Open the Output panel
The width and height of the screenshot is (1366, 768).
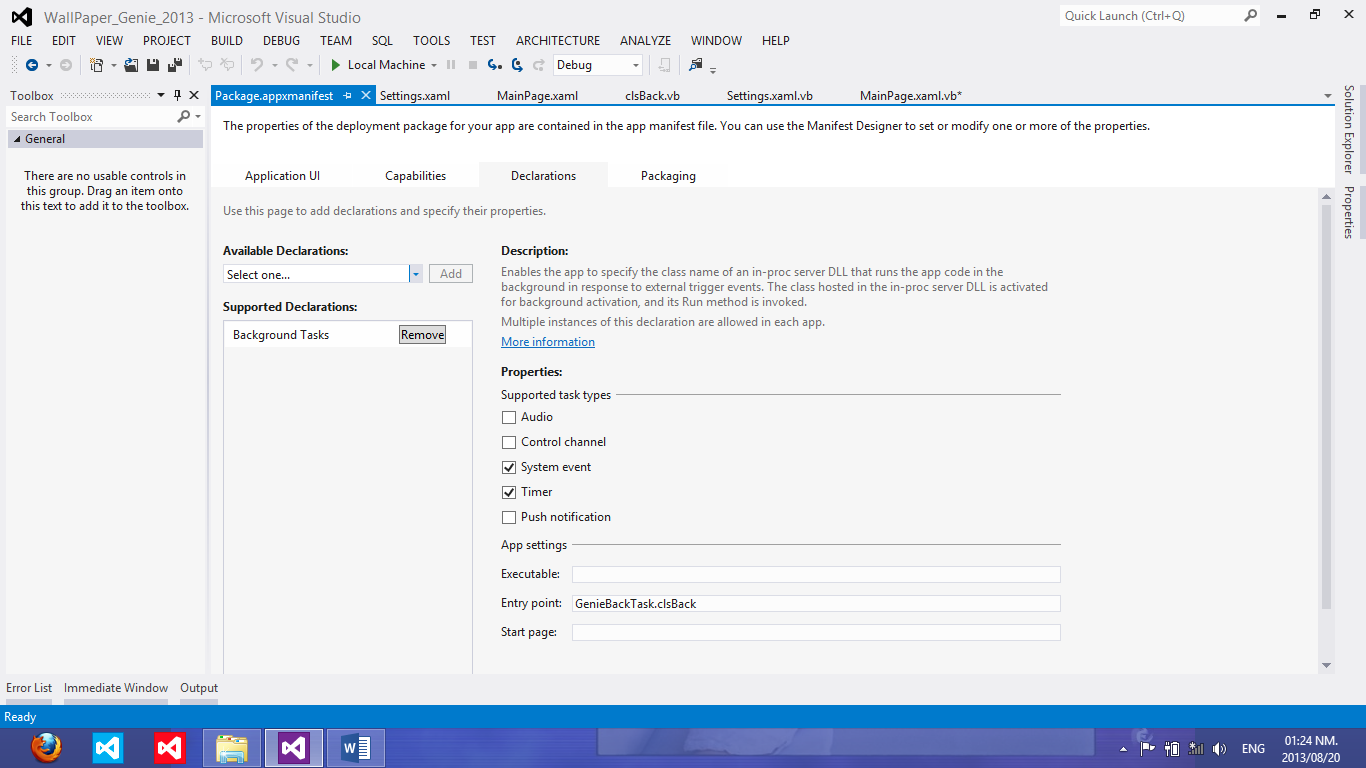coord(199,688)
